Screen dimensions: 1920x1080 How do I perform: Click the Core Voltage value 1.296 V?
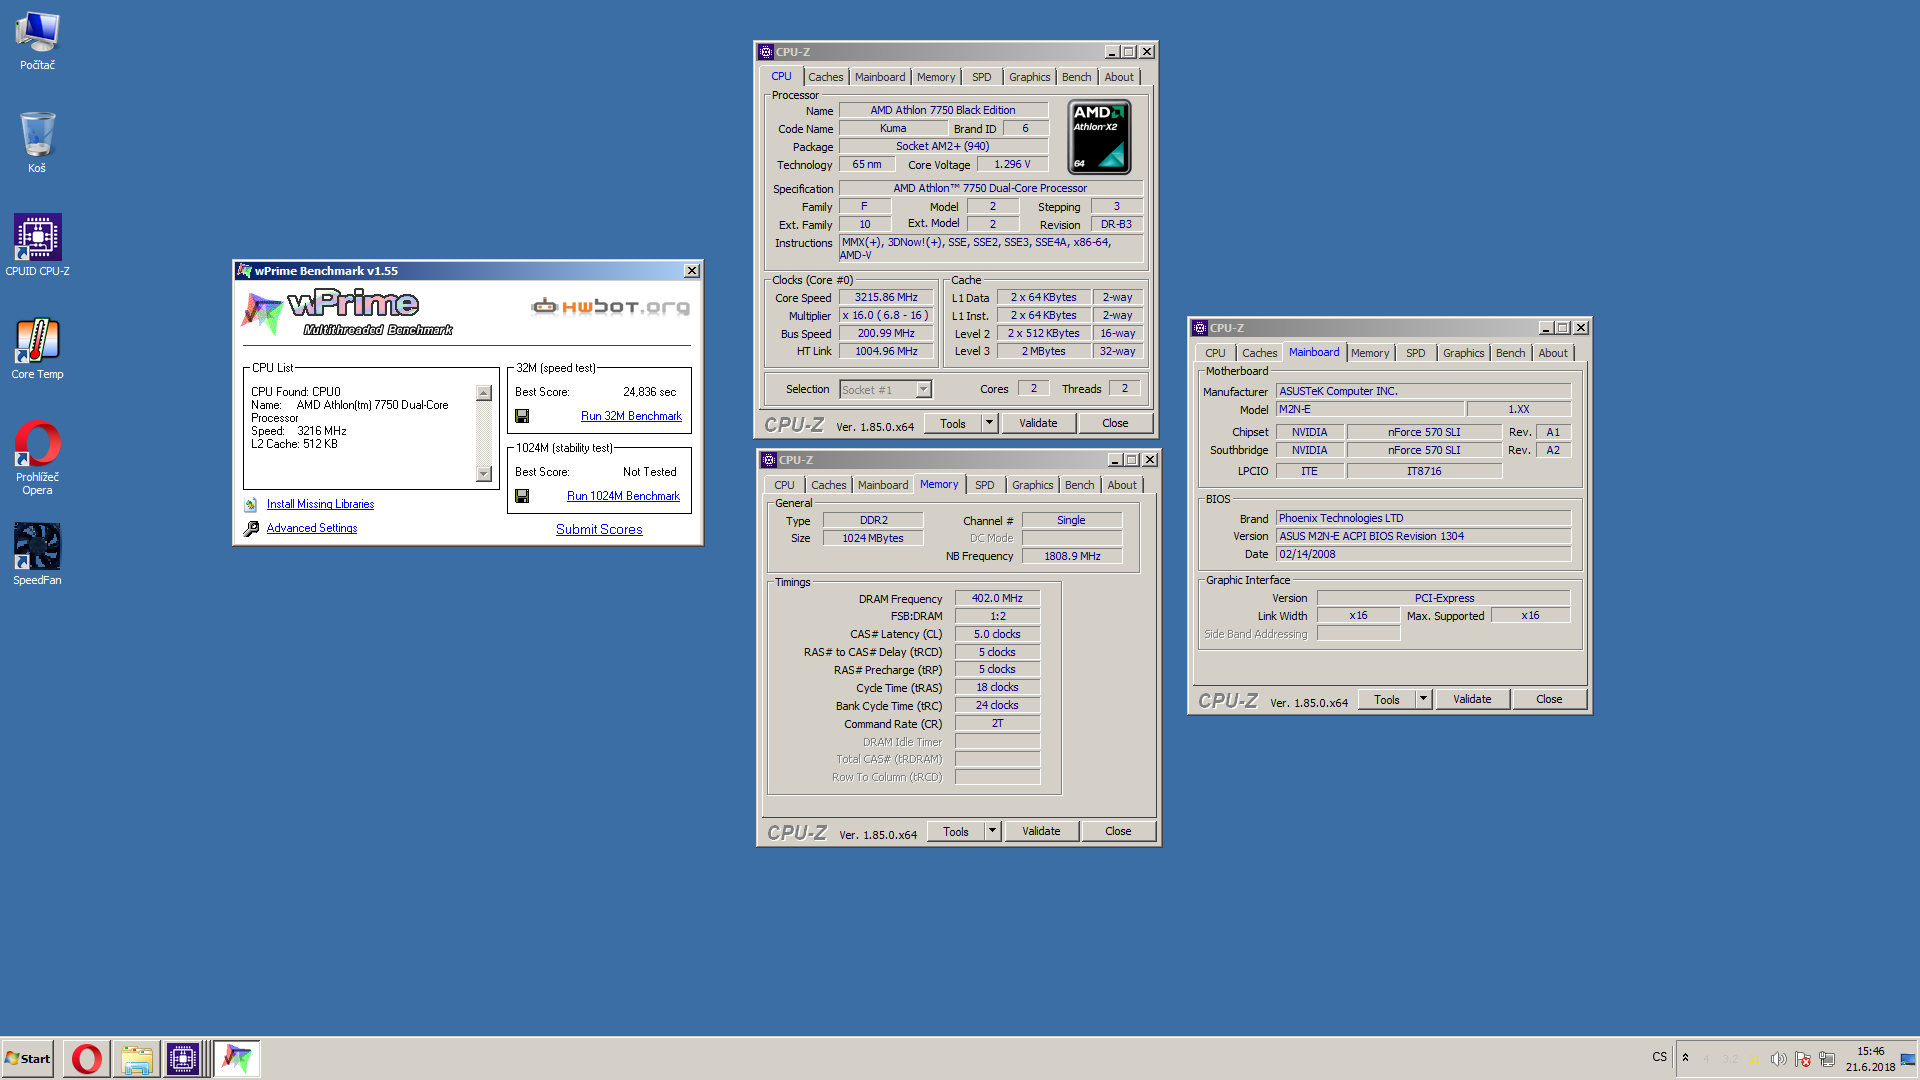point(1012,165)
